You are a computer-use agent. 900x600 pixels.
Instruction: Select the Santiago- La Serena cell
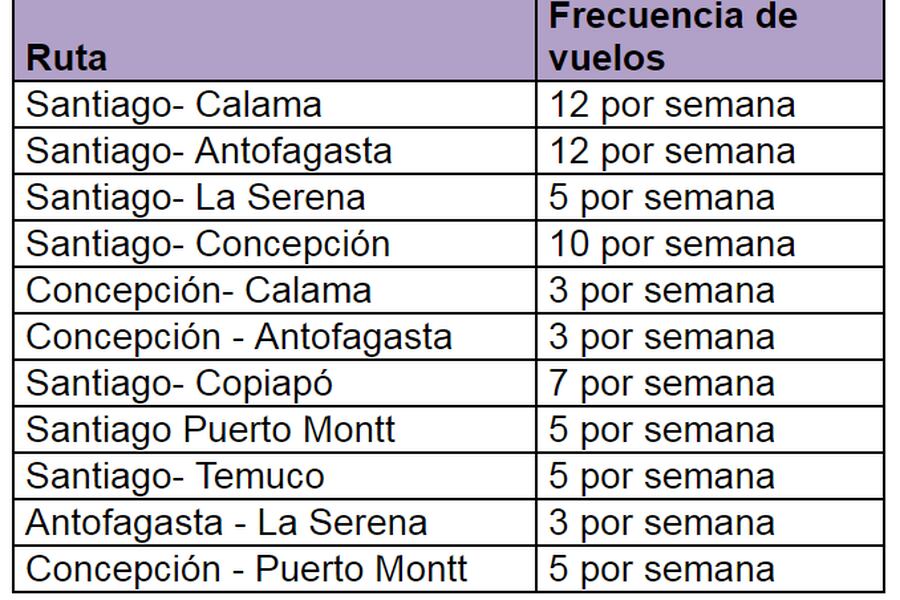[x=274, y=198]
